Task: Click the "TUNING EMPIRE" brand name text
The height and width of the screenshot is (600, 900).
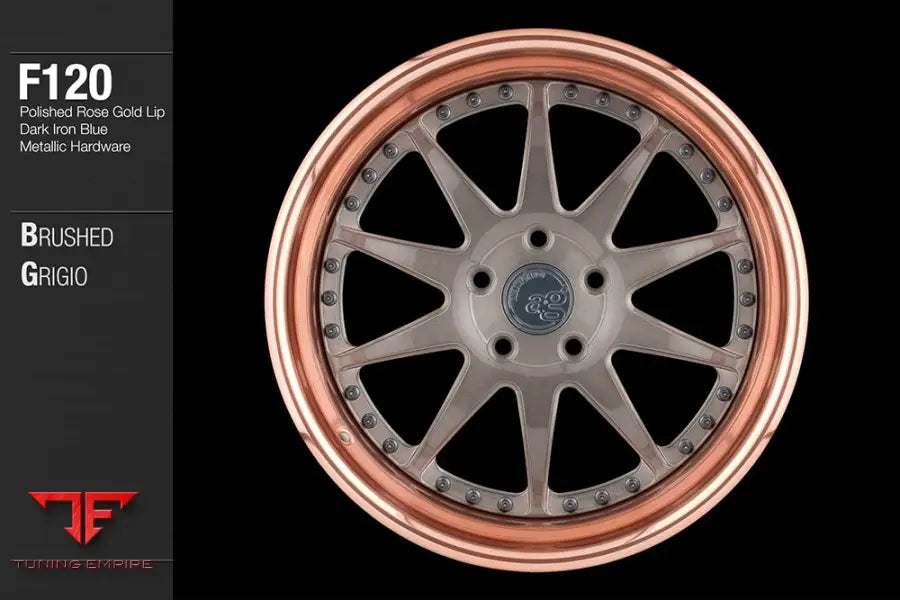Action: (x=84, y=564)
